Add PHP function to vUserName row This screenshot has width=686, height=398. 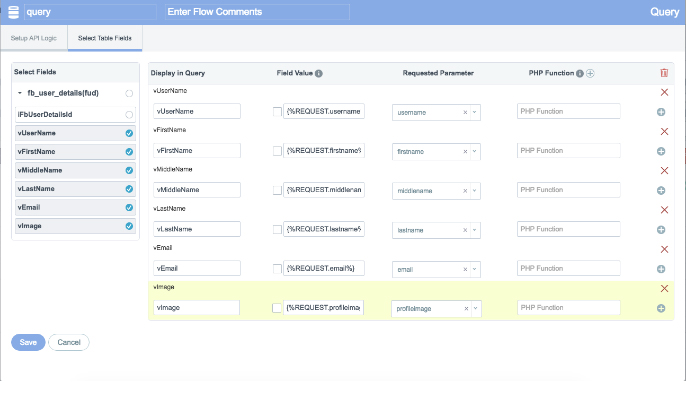tap(661, 112)
